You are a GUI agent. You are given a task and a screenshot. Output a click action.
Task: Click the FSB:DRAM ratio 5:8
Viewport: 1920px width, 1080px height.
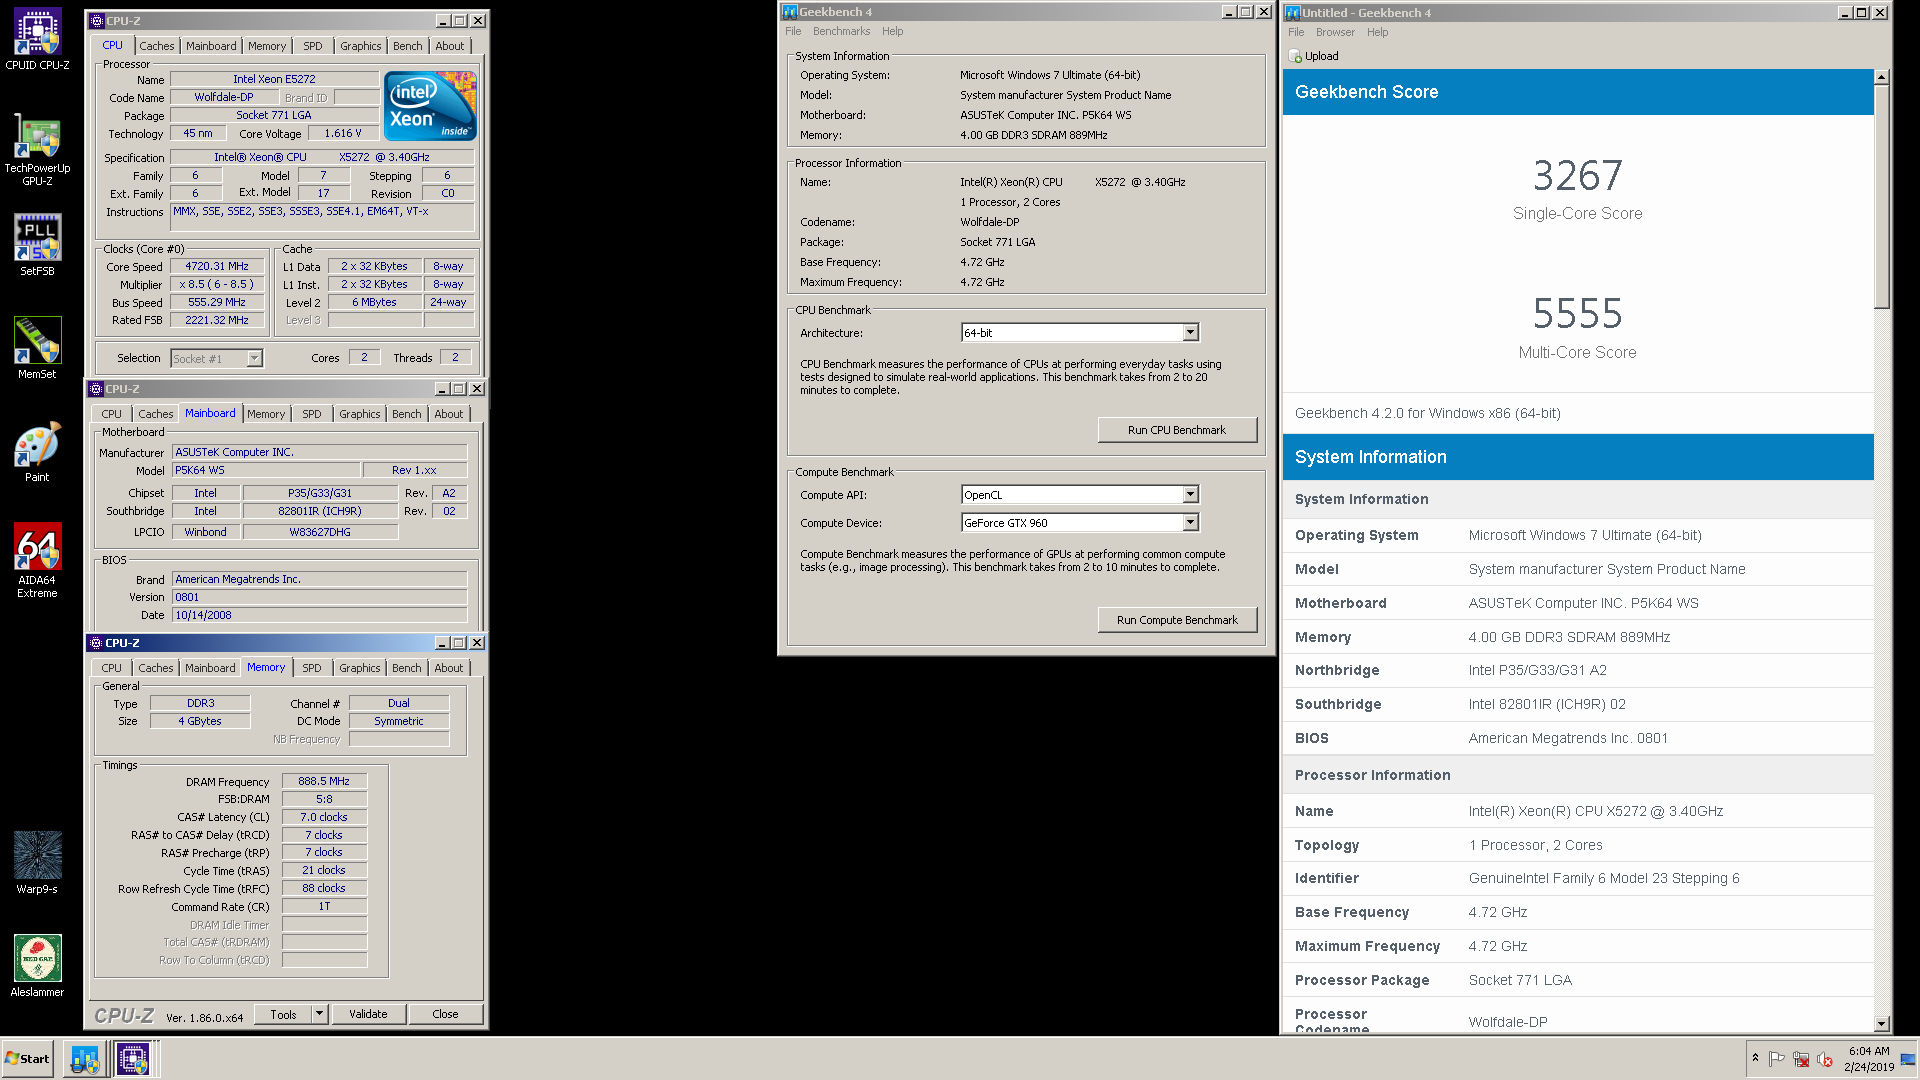pyautogui.click(x=324, y=800)
